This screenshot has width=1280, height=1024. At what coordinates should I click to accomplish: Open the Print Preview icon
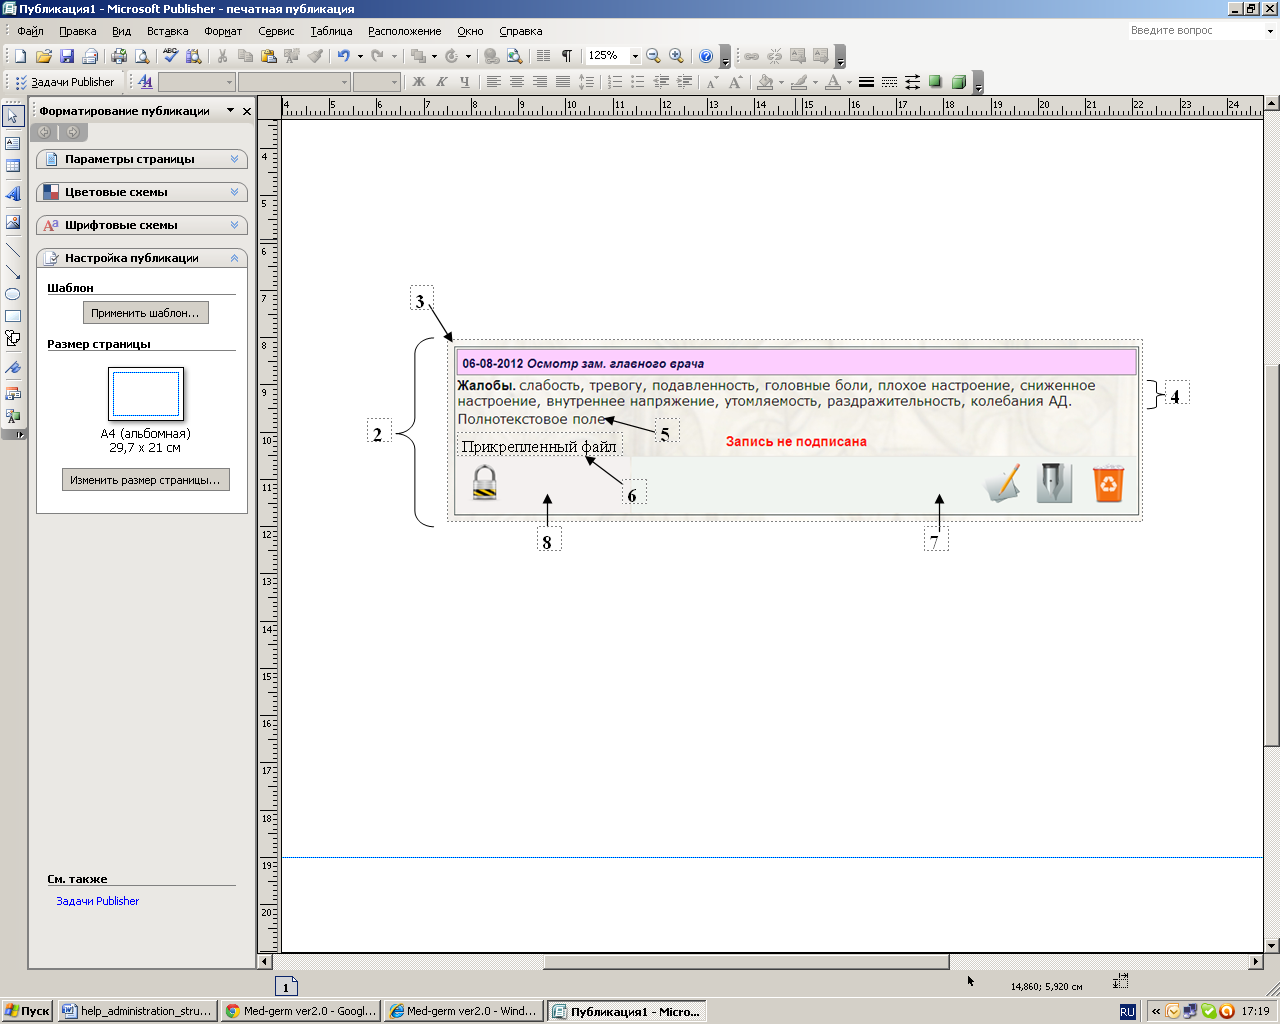pos(142,56)
